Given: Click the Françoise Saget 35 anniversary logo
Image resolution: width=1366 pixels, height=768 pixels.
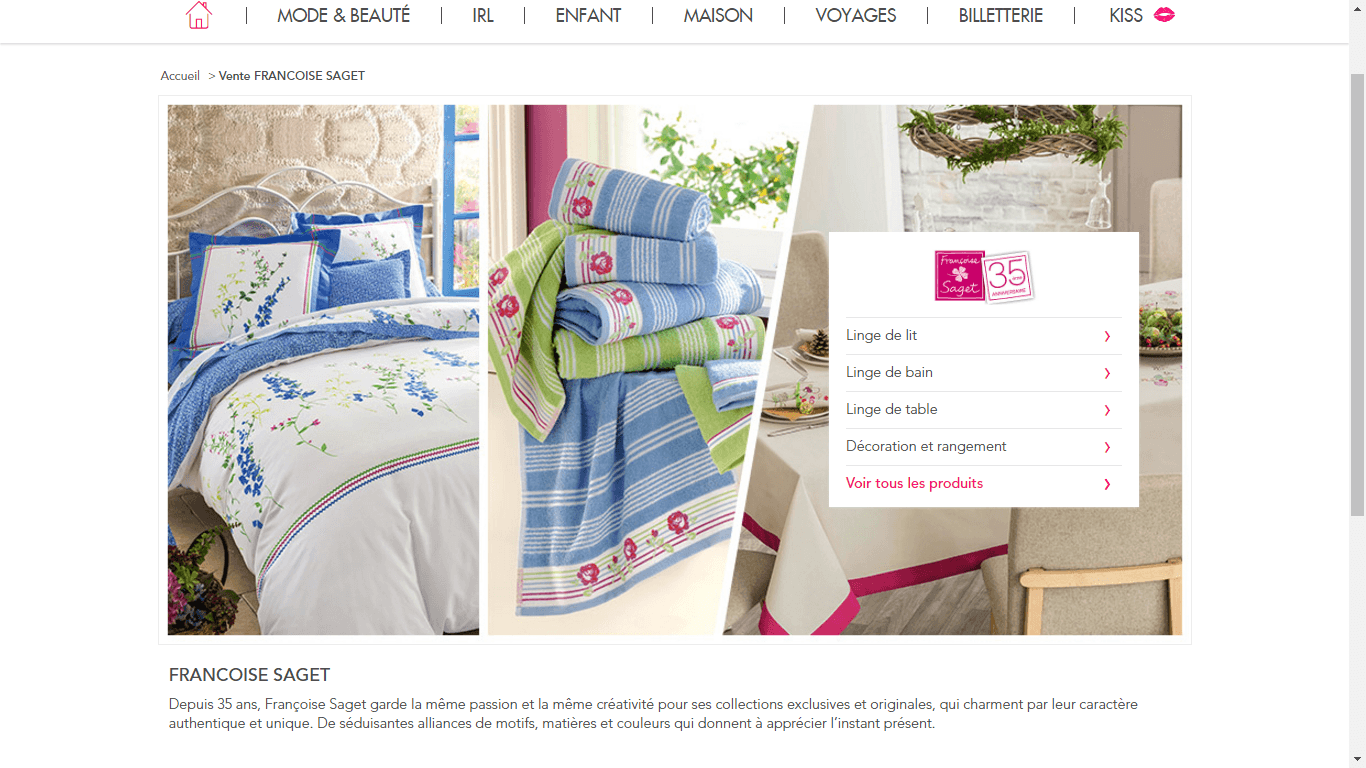Looking at the screenshot, I should [984, 276].
